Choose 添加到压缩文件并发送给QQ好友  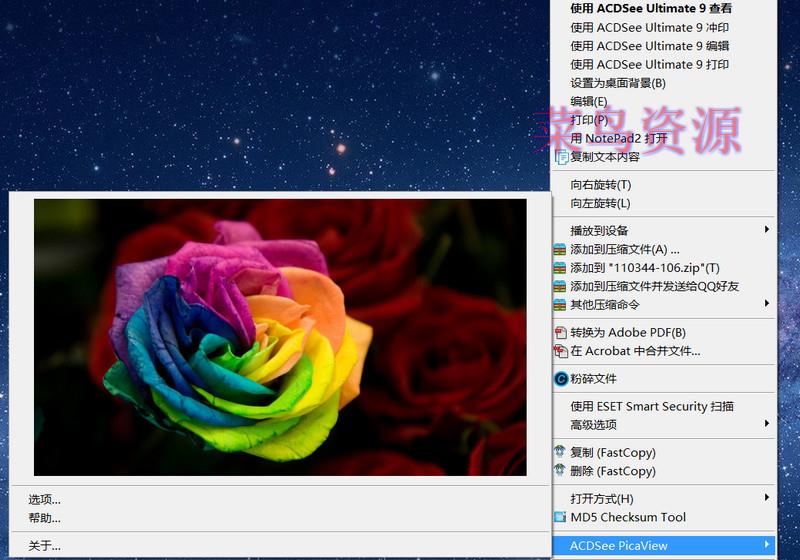654,286
